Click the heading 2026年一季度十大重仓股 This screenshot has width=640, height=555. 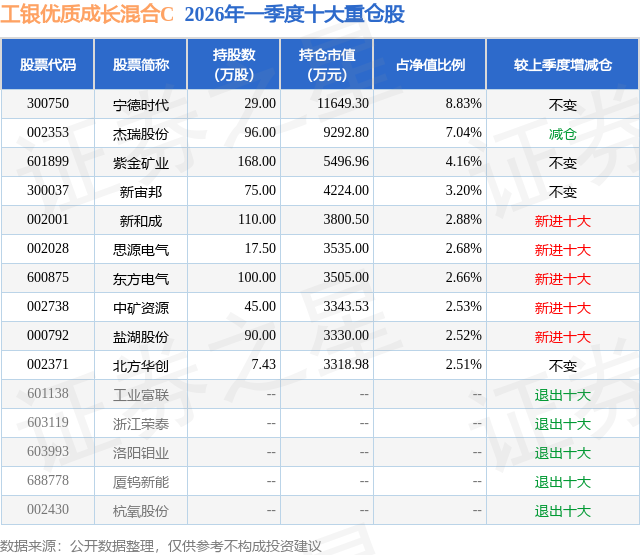pyautogui.click(x=294, y=14)
